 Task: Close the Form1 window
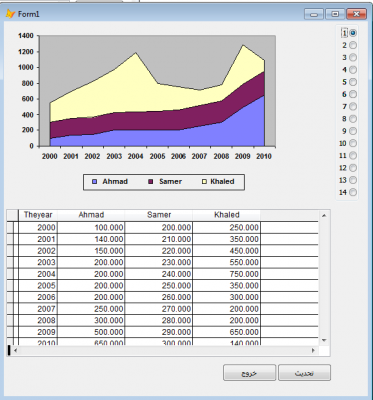(356, 14)
